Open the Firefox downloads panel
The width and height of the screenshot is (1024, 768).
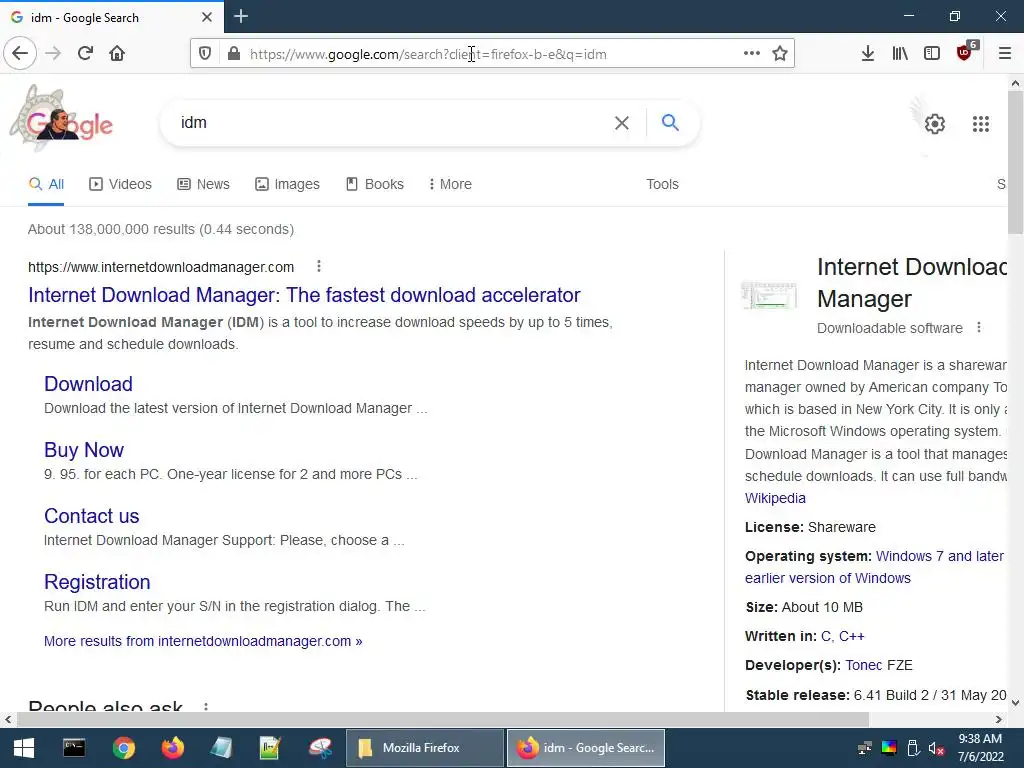(867, 54)
